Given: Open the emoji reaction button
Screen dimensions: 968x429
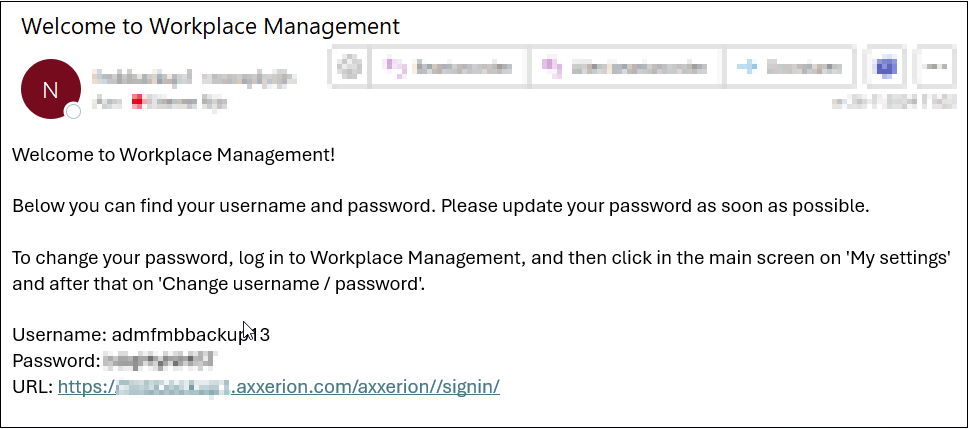Looking at the screenshot, I should coord(351,67).
